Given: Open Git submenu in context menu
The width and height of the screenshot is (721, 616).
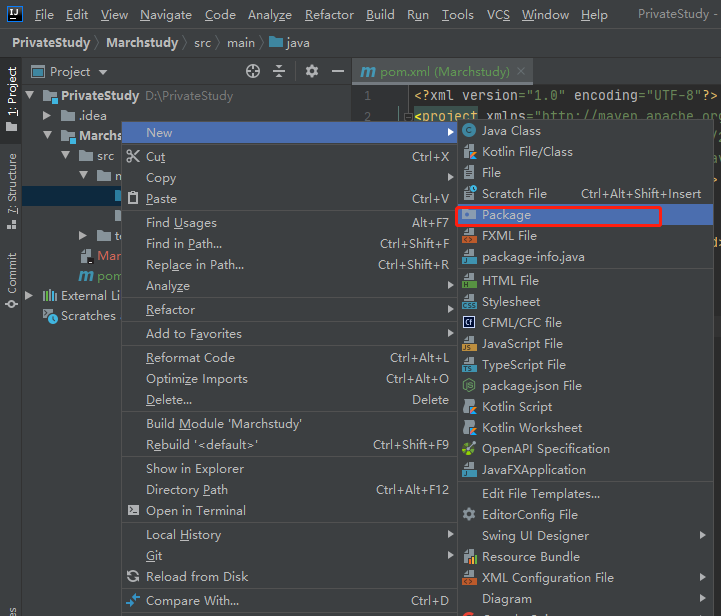Looking at the screenshot, I should click(x=290, y=556).
